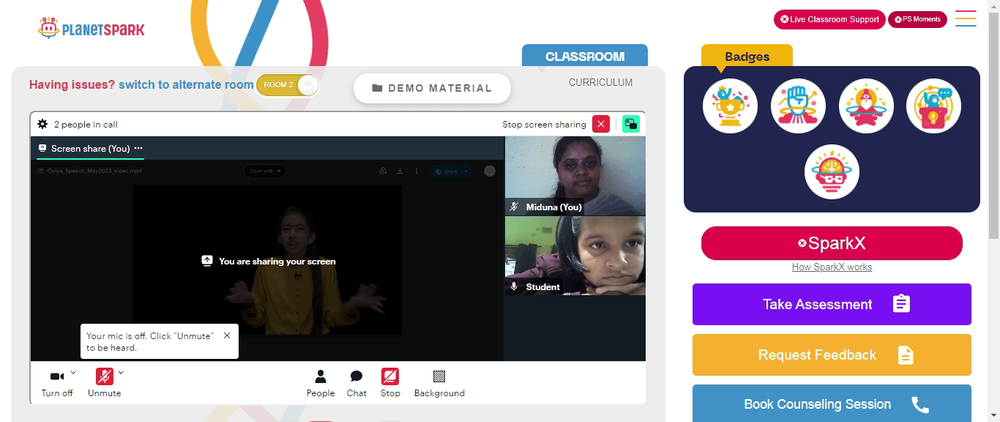Click the PlanetSpark logo
The height and width of the screenshot is (422, 1000).
pyautogui.click(x=91, y=28)
